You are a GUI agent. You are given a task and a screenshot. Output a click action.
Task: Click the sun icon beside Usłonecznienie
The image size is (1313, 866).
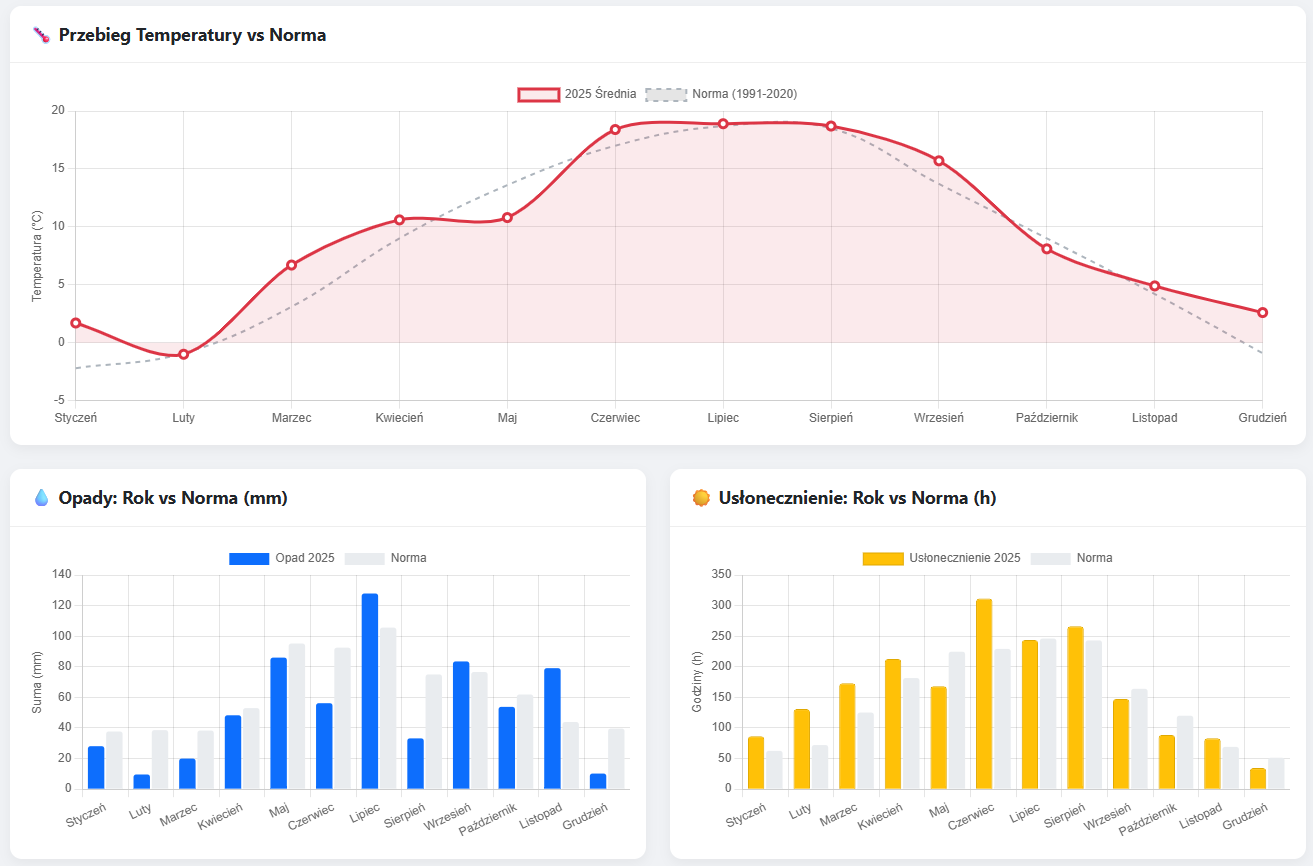[701, 498]
